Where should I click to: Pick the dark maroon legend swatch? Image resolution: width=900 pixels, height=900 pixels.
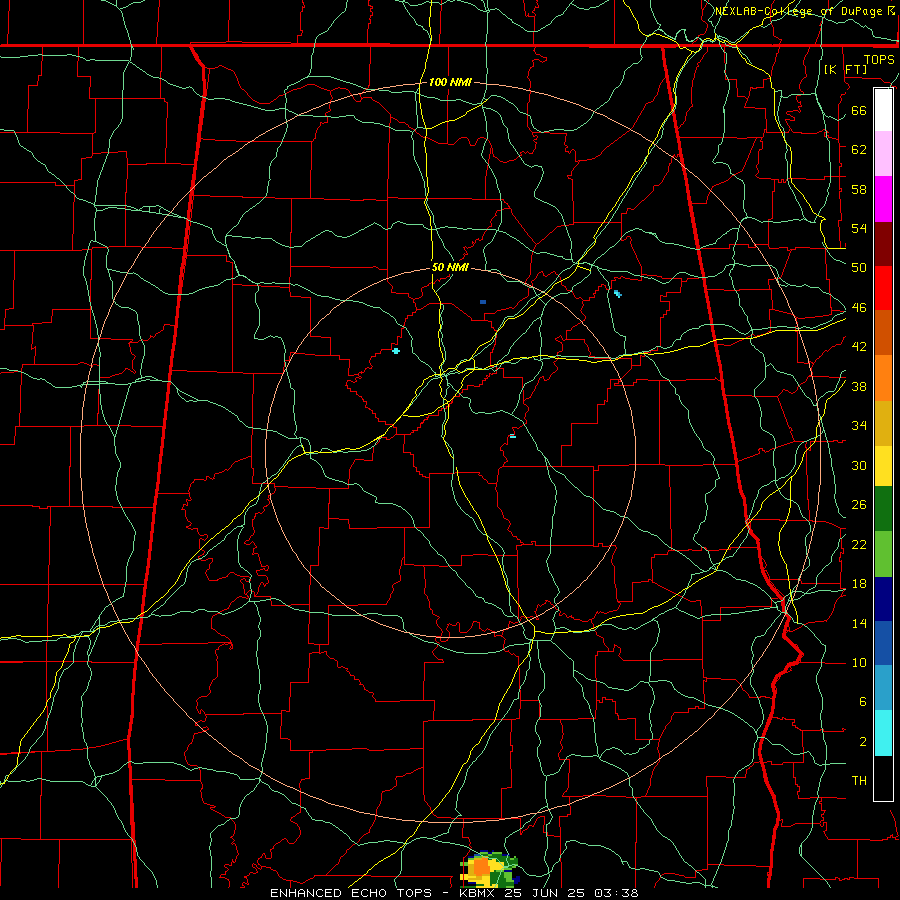coord(883,244)
